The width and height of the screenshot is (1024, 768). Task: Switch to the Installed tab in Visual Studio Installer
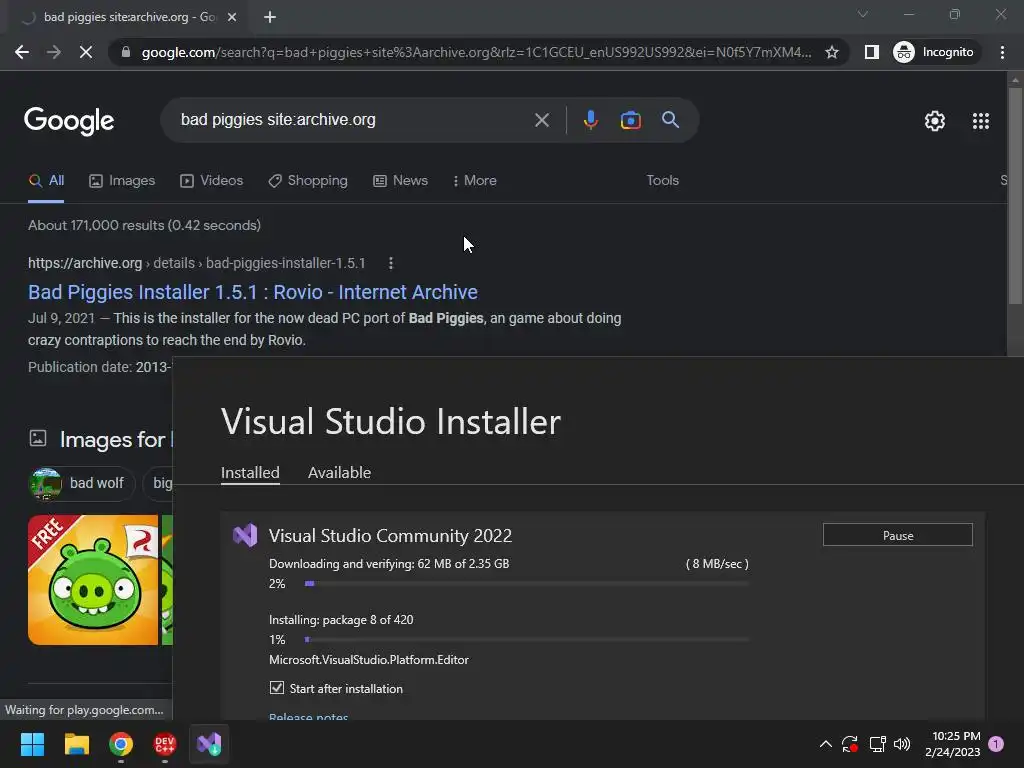(x=250, y=473)
